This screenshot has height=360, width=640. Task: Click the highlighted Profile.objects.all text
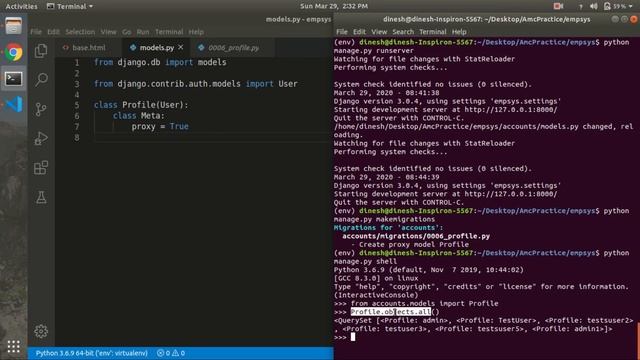[x=391, y=312]
